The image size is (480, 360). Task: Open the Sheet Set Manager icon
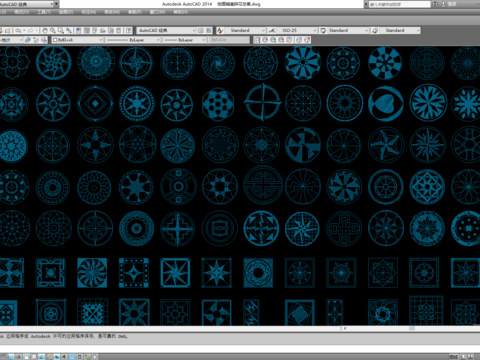click(x=103, y=30)
